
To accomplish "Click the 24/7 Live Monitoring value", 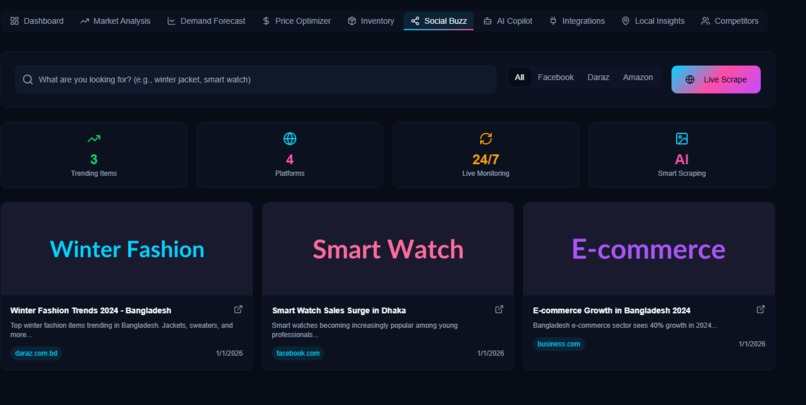I will point(486,159).
